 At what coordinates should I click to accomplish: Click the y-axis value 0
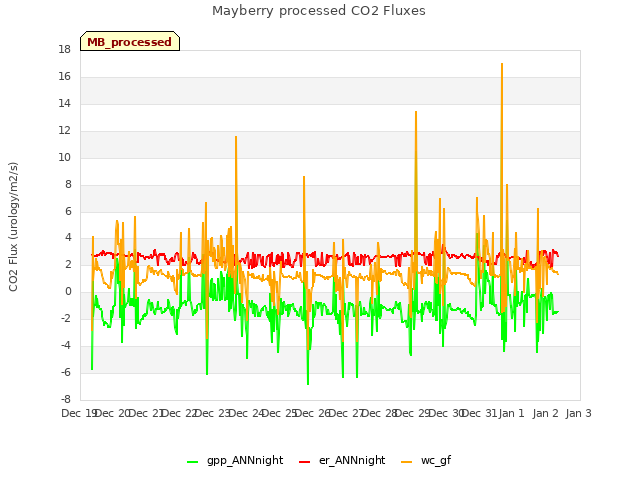pyautogui.click(x=68, y=292)
